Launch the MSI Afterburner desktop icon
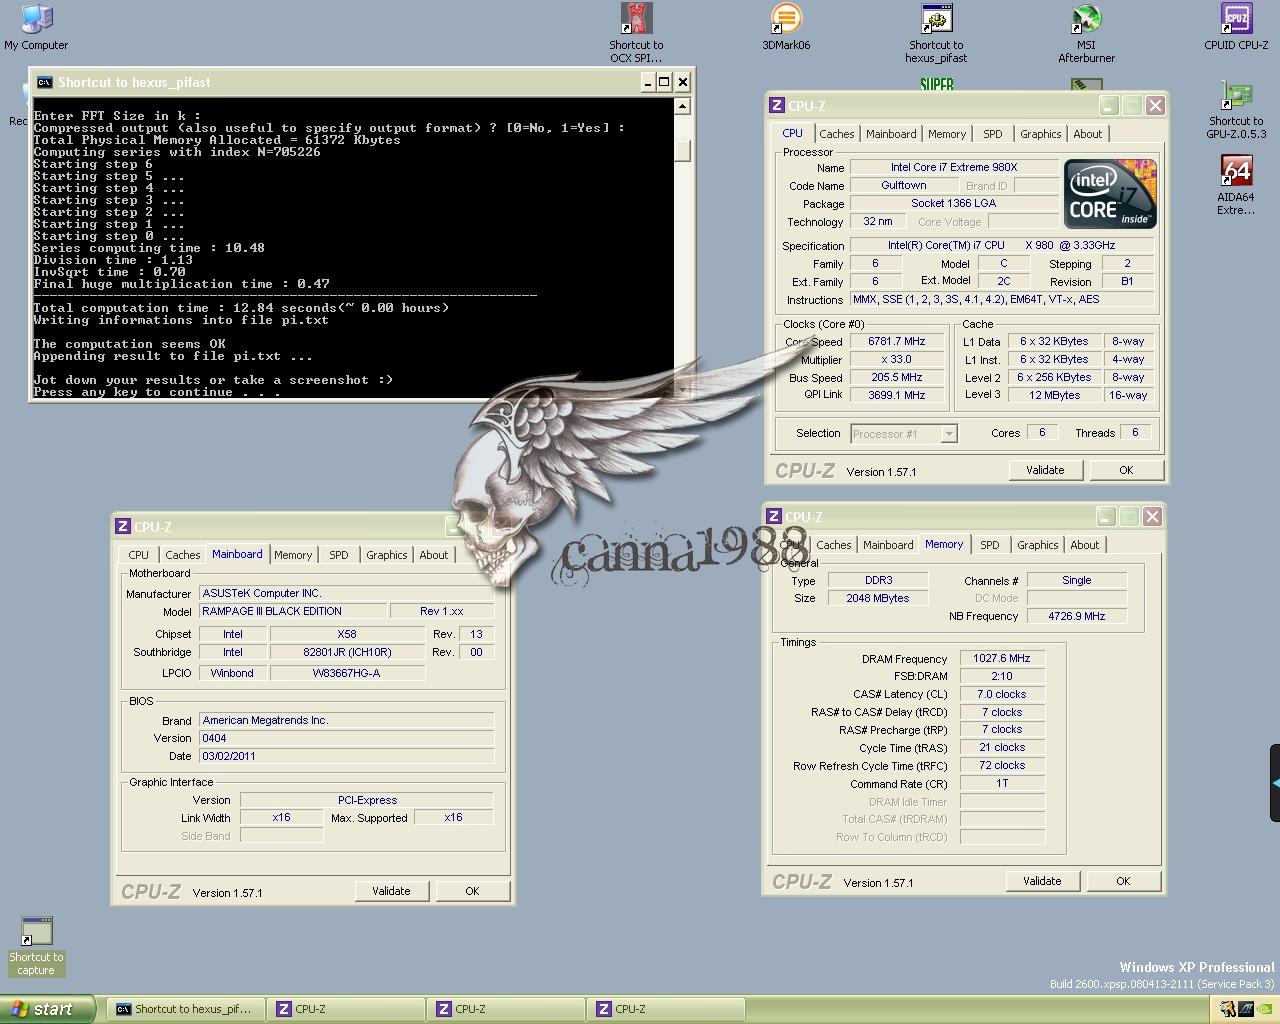Image resolution: width=1280 pixels, height=1024 pixels. coord(1086,33)
